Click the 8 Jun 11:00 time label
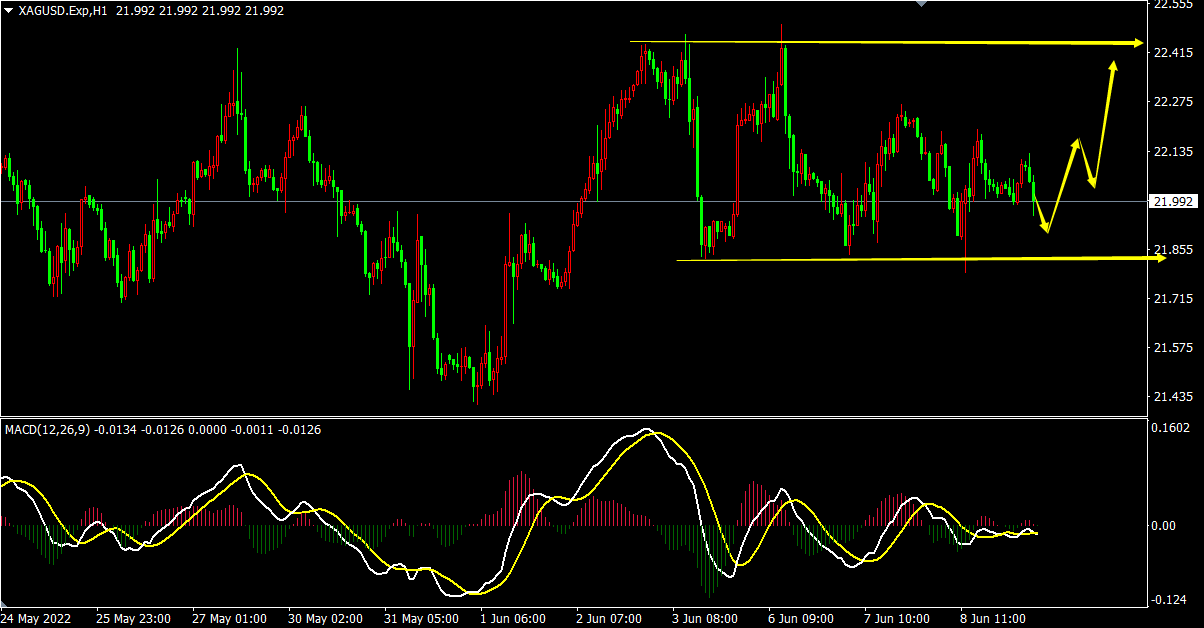Viewport: 1204px width, 628px height. 994,618
